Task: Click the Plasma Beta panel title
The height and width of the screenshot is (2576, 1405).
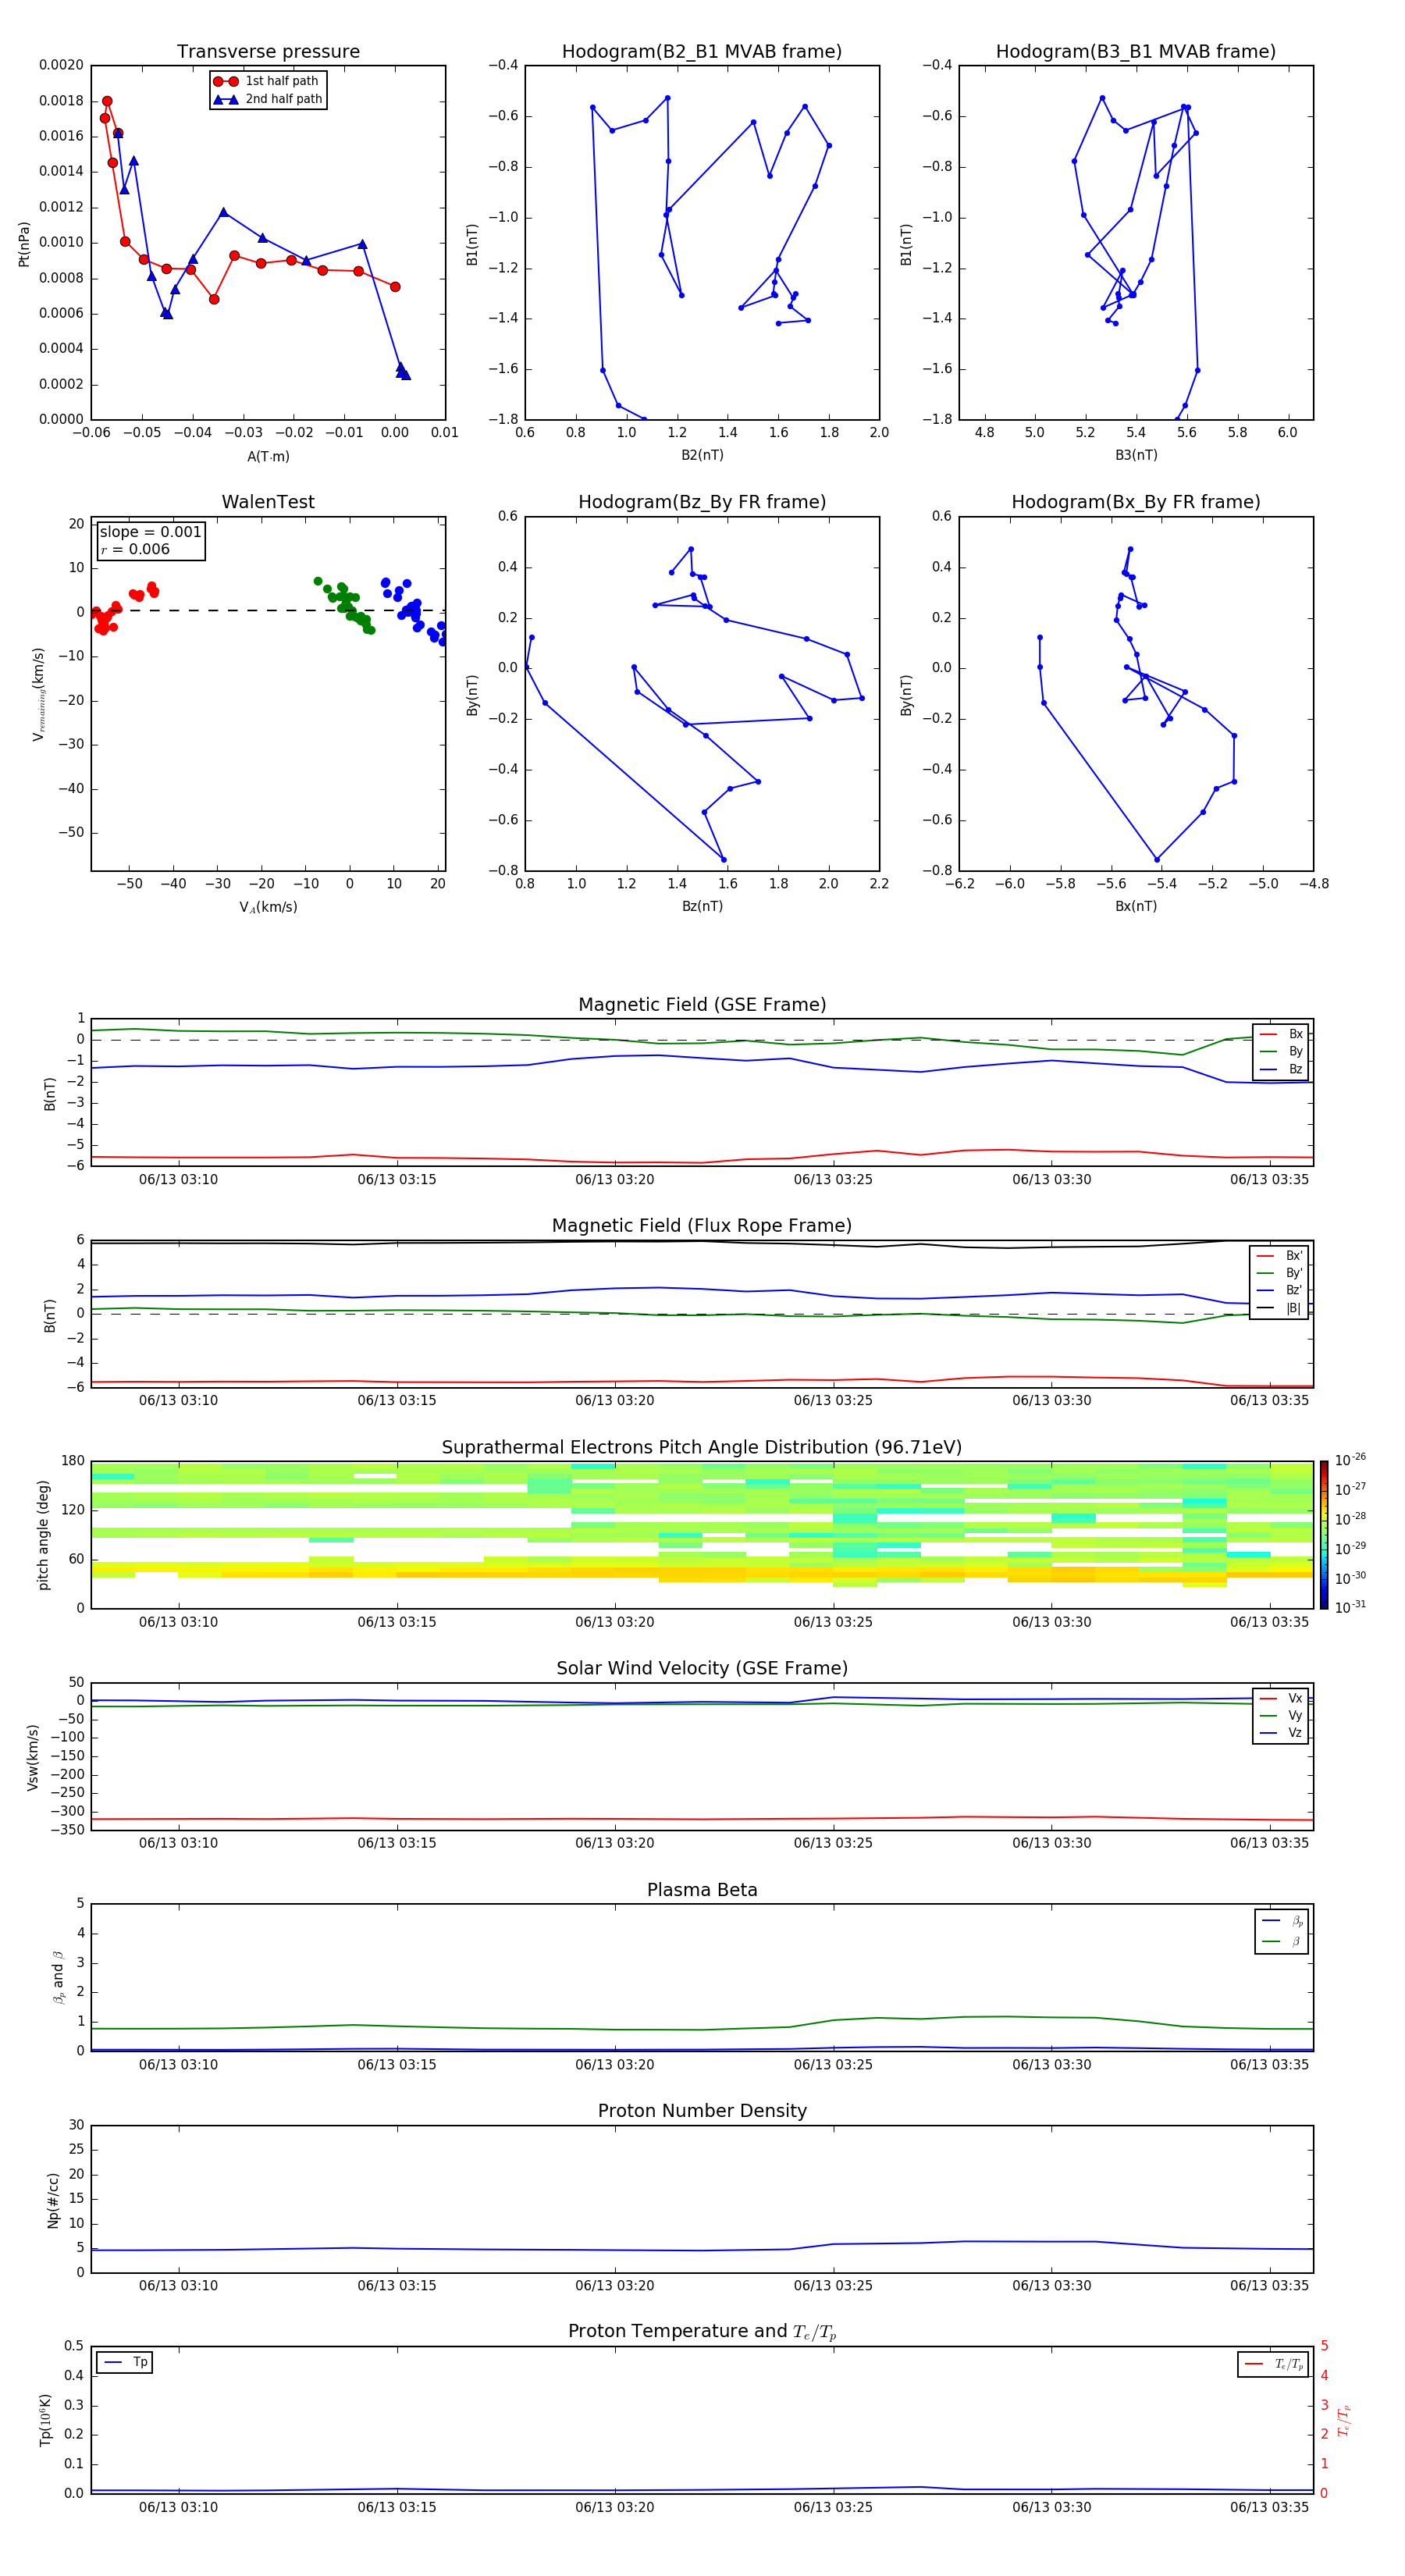Action: coord(702,1890)
